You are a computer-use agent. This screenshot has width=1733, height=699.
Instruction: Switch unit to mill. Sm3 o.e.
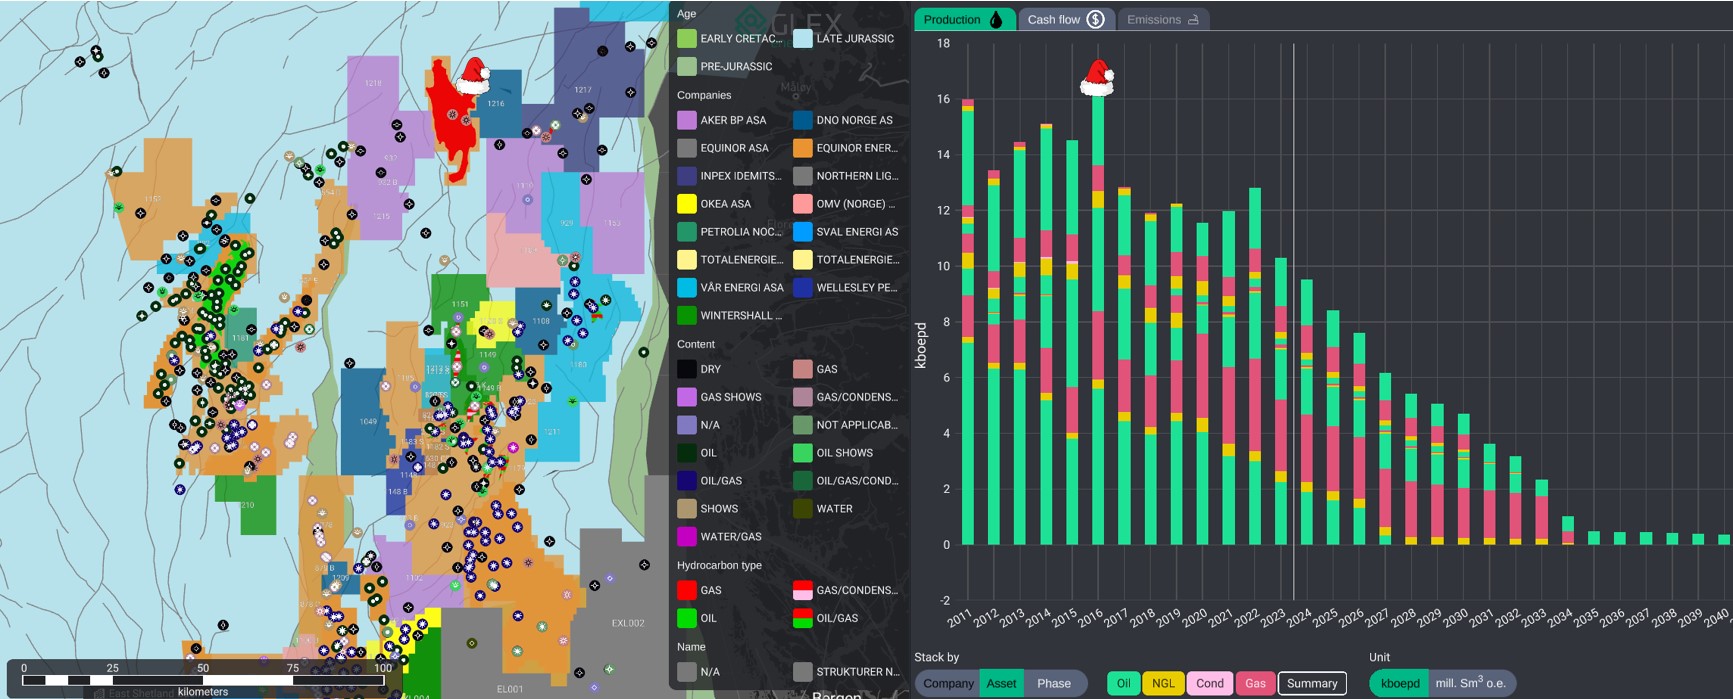1470,683
